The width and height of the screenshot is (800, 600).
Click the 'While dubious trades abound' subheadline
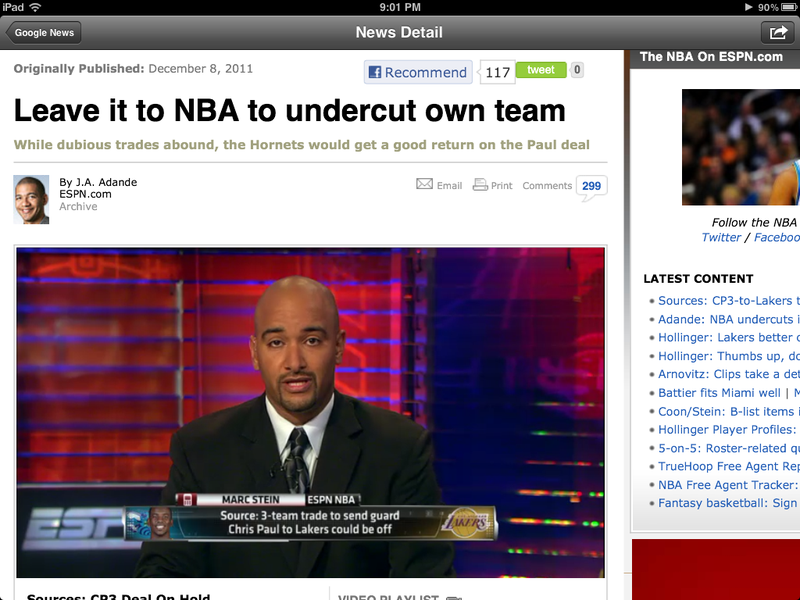(x=302, y=145)
